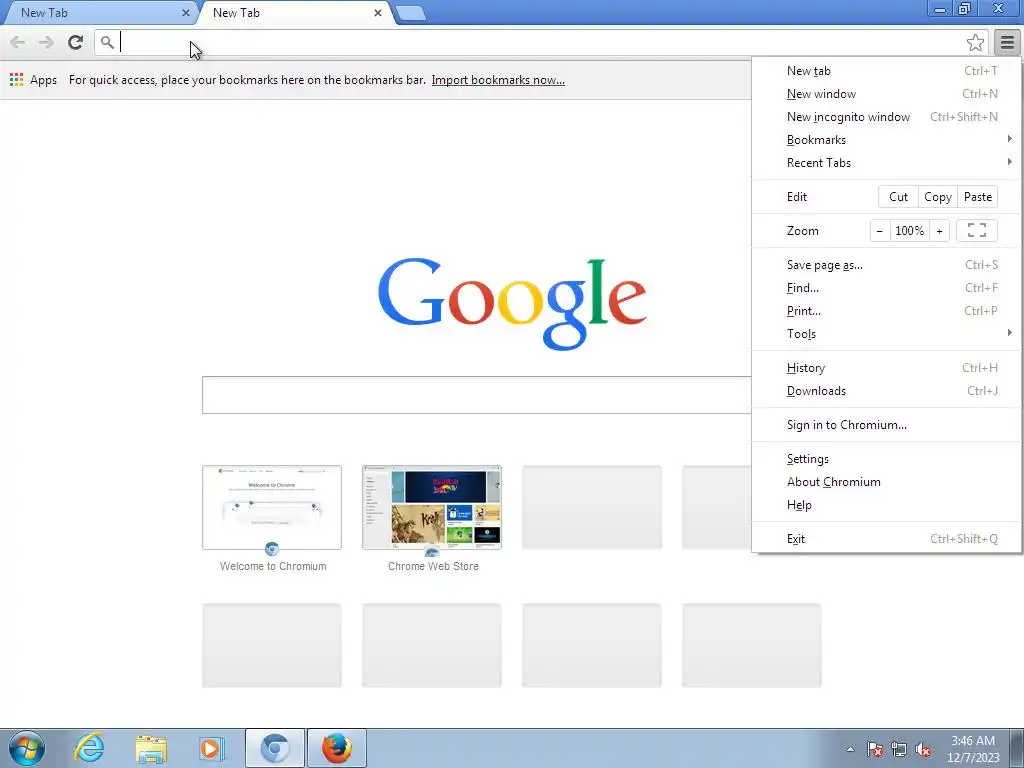
Task: Choose New window from the menu
Action: [887, 94]
